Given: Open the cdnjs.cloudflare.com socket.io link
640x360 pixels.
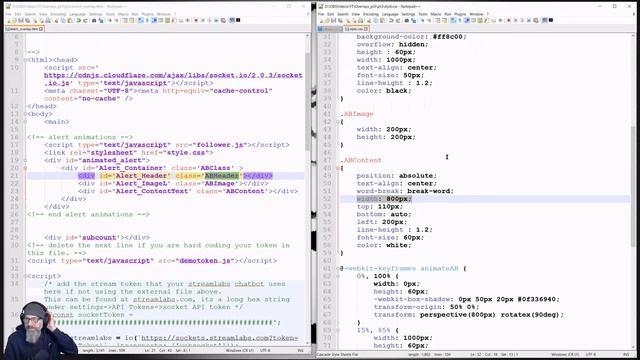Looking at the screenshot, I should tap(173, 79).
